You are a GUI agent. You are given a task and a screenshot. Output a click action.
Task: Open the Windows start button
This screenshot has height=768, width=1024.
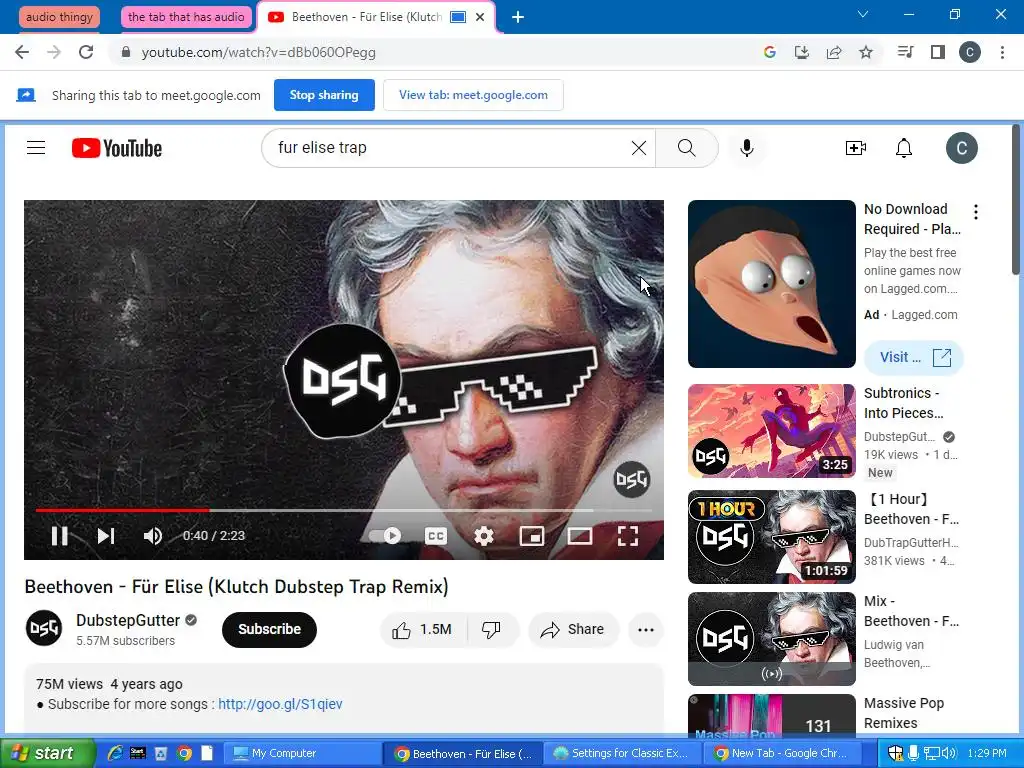[x=46, y=753]
